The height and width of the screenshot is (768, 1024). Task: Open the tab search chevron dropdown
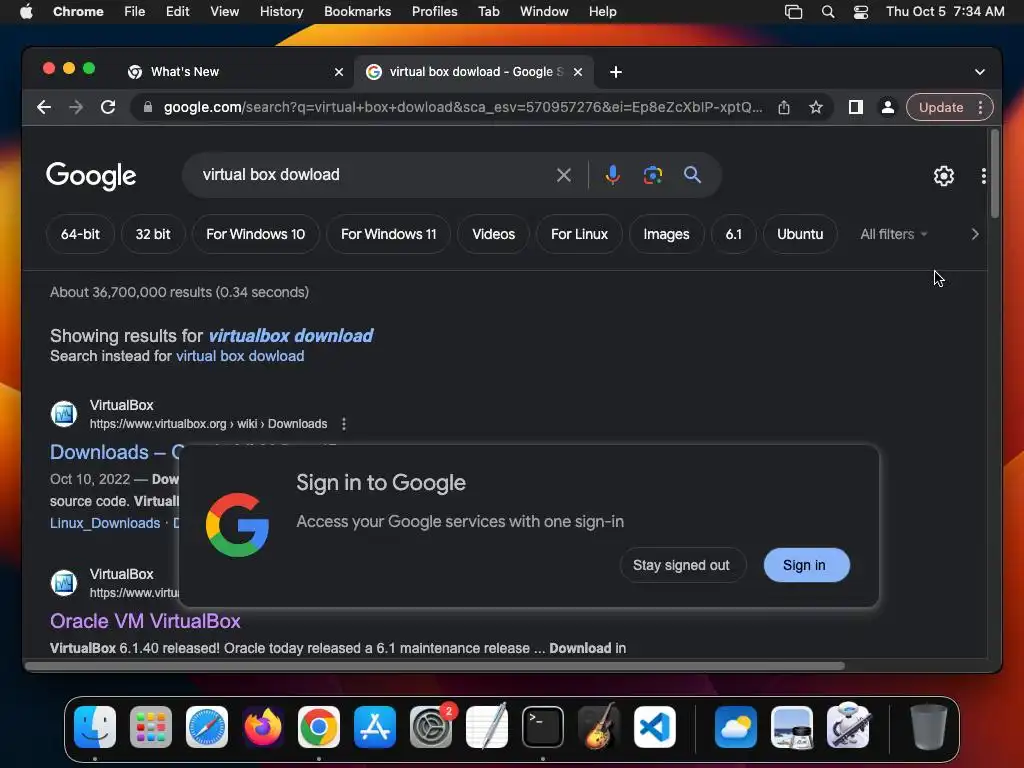tap(980, 72)
